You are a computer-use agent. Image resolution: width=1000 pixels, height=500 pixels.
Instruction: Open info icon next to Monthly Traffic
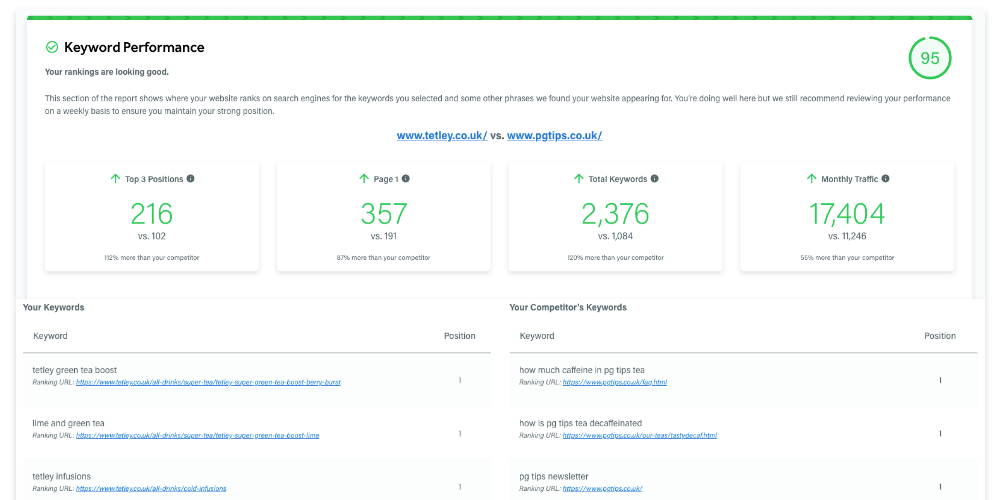pos(885,179)
